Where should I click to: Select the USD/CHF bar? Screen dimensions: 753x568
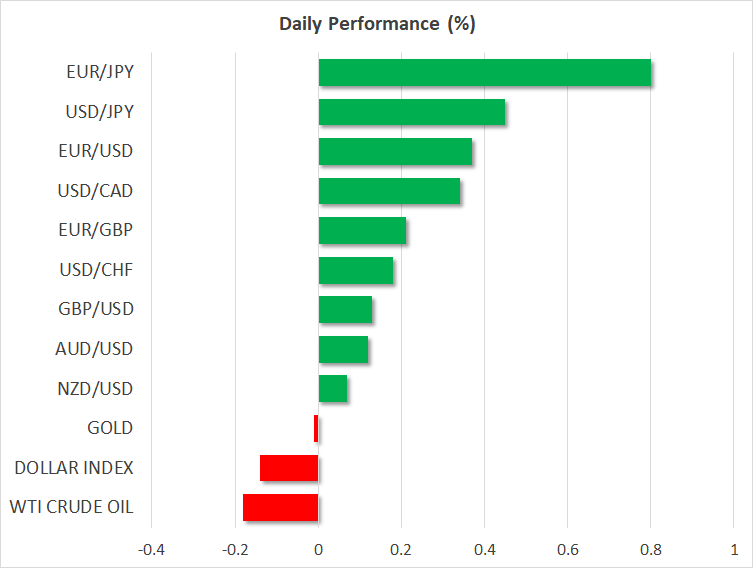click(356, 270)
